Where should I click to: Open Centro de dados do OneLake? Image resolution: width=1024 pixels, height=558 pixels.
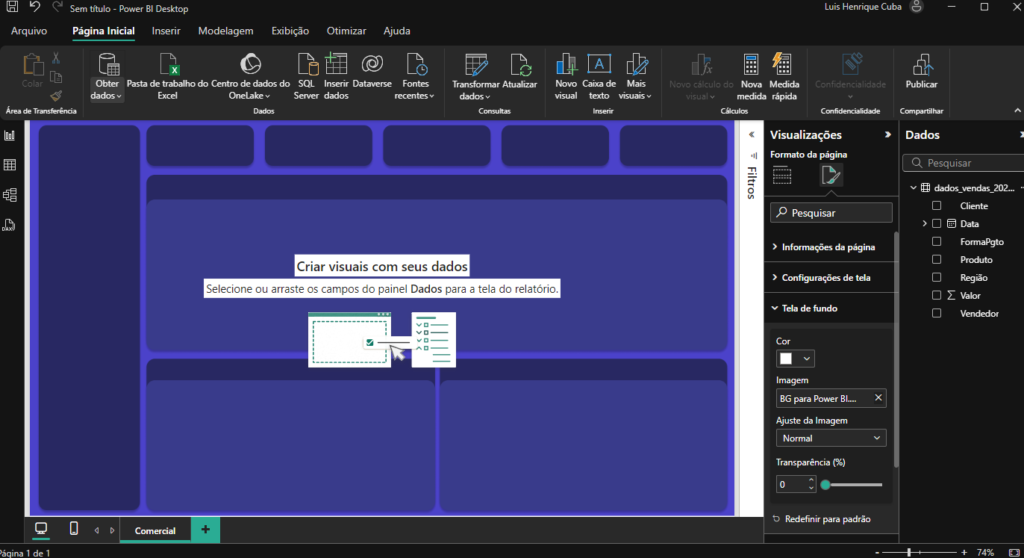tap(250, 77)
